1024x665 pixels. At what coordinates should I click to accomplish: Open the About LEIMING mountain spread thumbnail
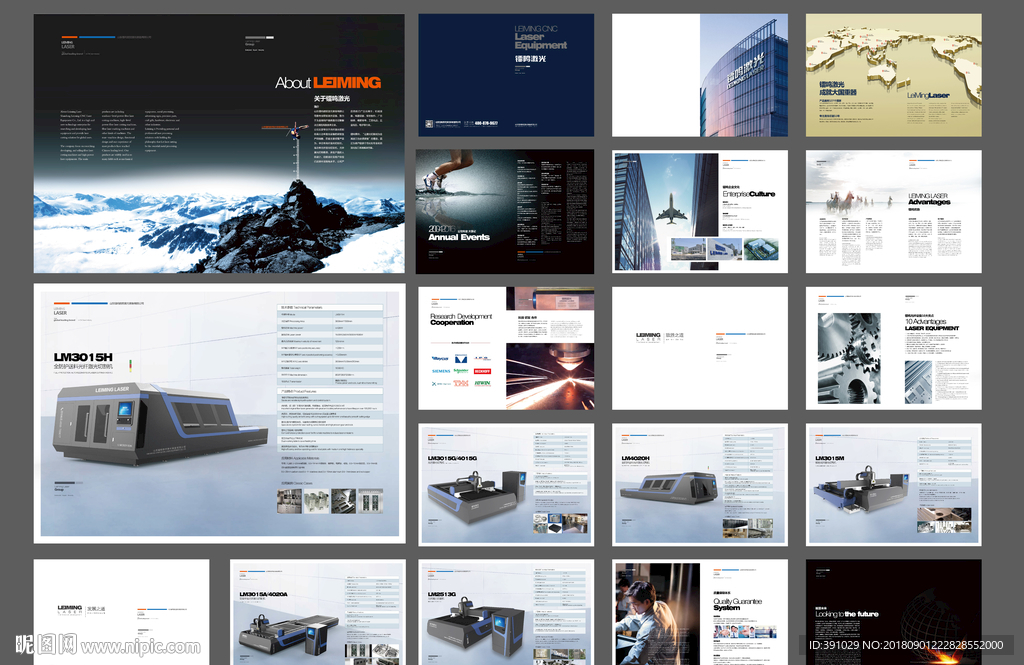pos(219,143)
